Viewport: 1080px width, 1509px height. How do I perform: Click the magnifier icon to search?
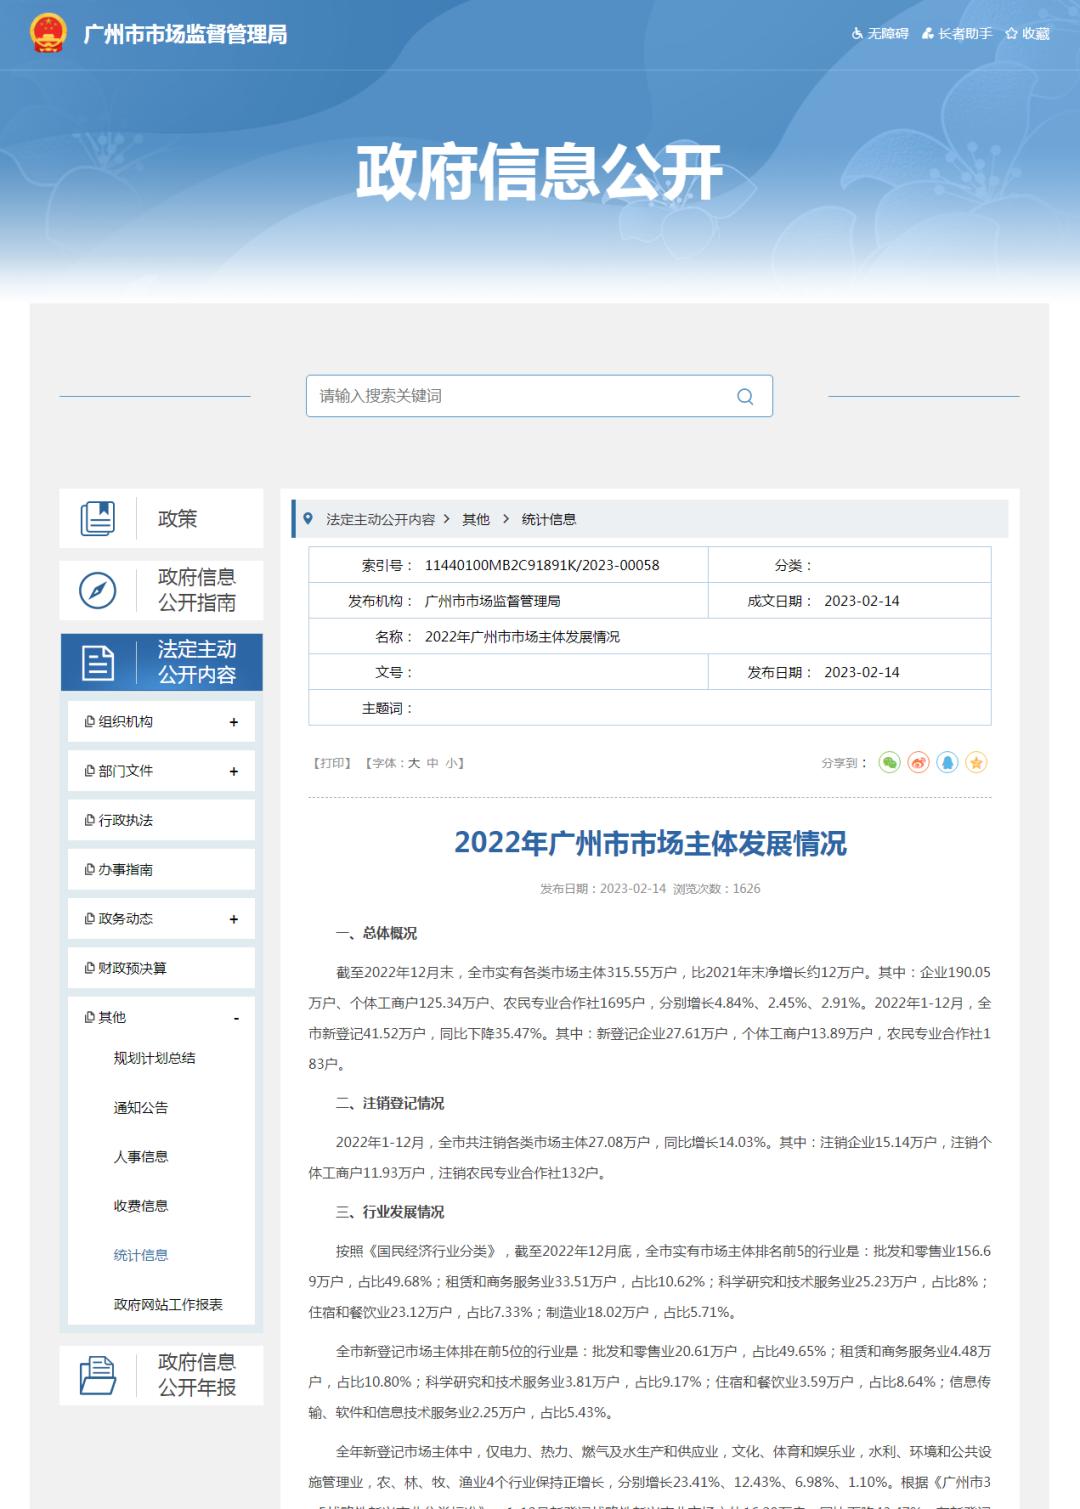(x=744, y=396)
